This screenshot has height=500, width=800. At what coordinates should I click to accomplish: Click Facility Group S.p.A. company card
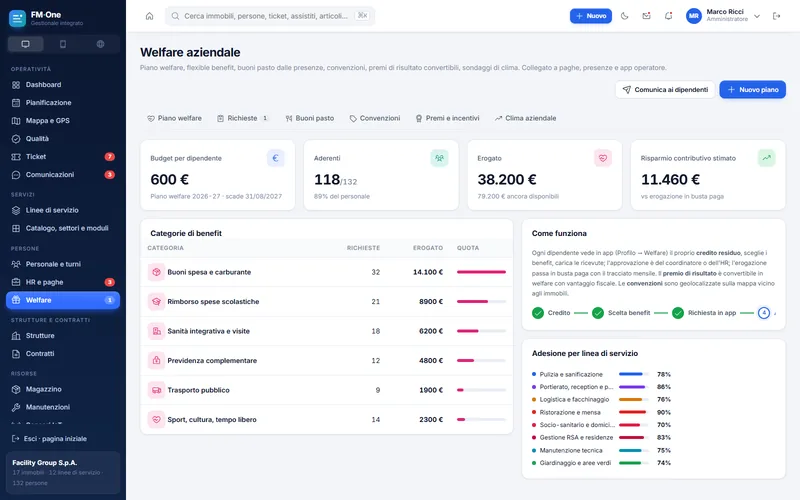tap(63, 472)
